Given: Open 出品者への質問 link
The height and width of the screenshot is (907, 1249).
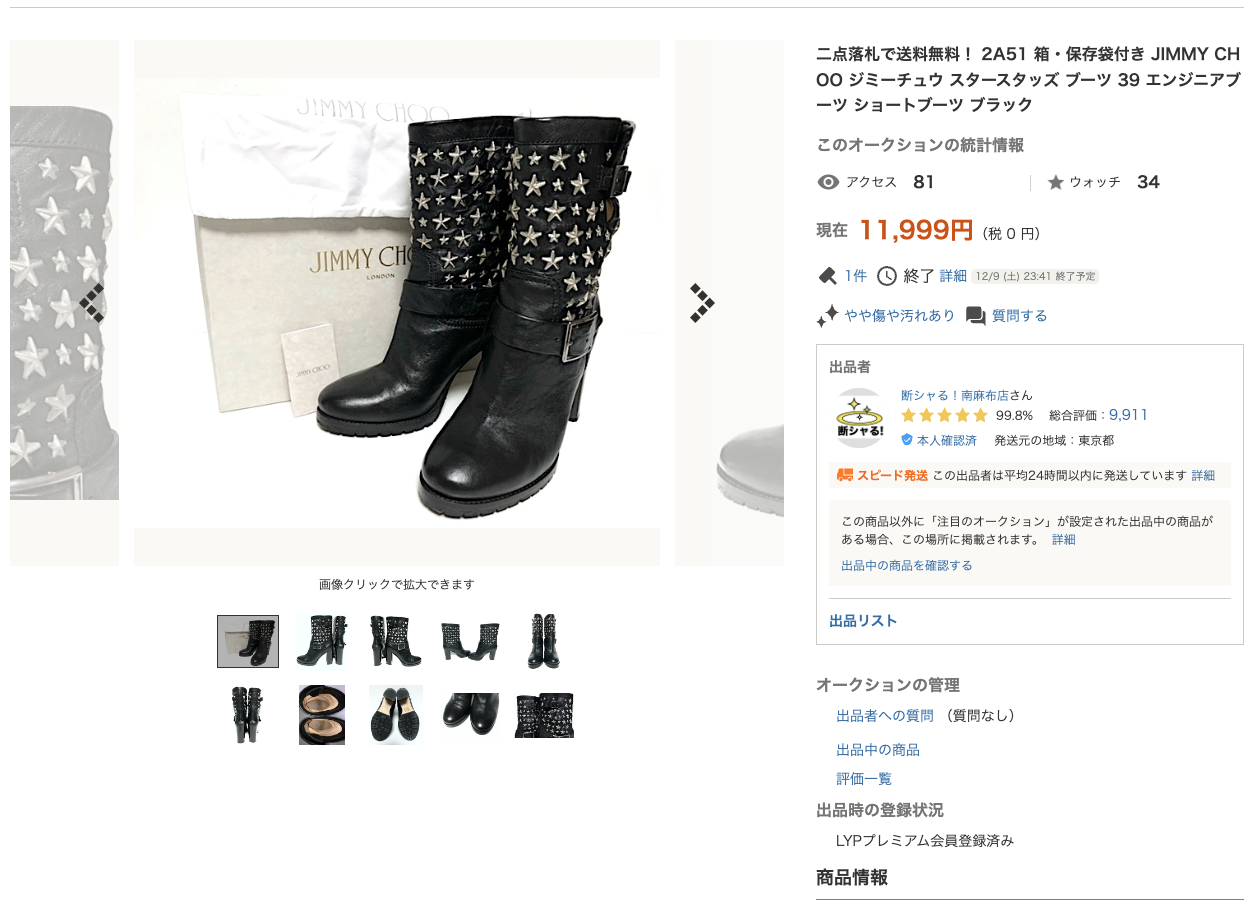Looking at the screenshot, I should [885, 716].
